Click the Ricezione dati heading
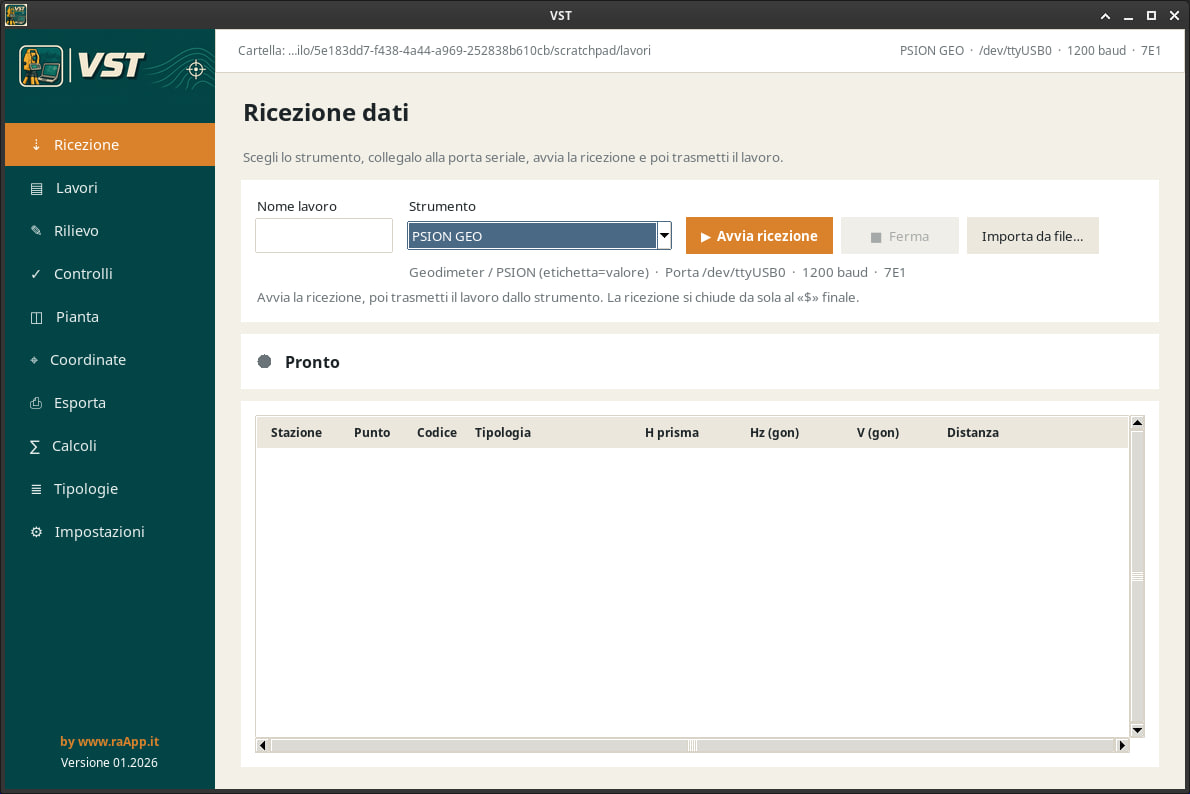The width and height of the screenshot is (1190, 794). coord(326,112)
